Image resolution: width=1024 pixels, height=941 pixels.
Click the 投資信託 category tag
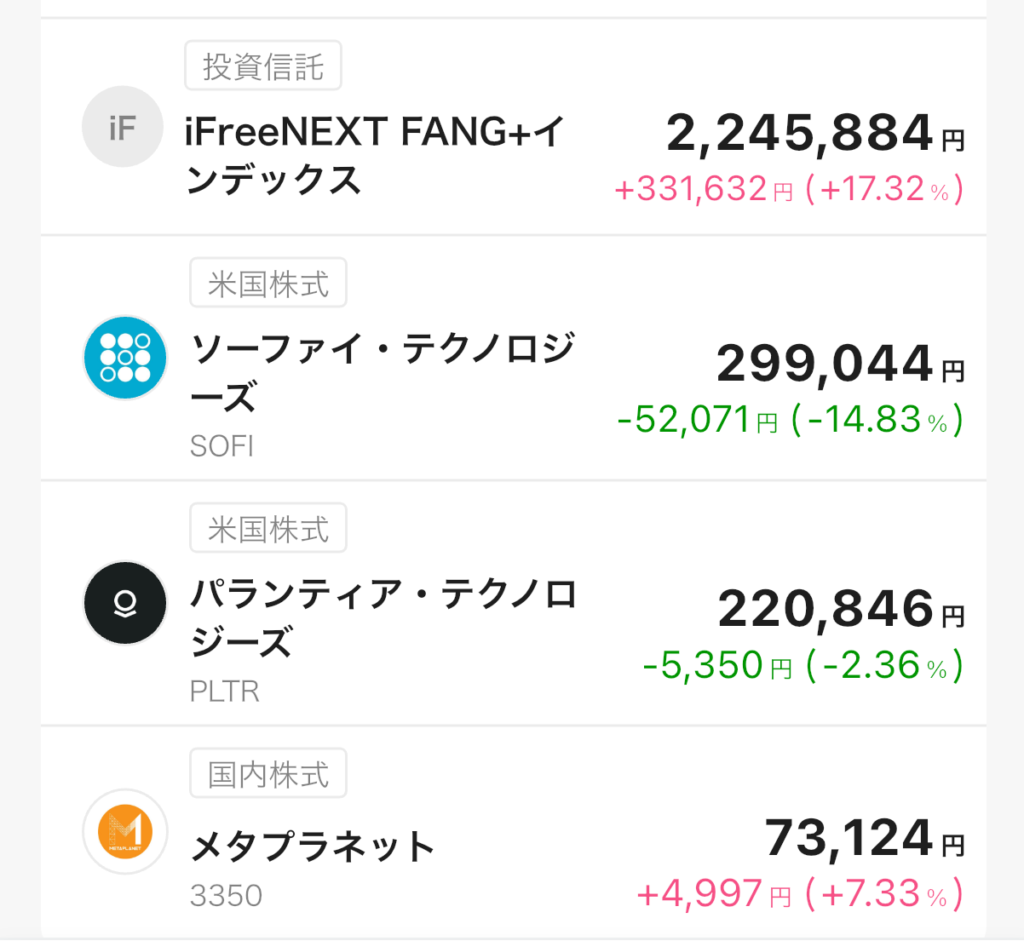tap(263, 67)
